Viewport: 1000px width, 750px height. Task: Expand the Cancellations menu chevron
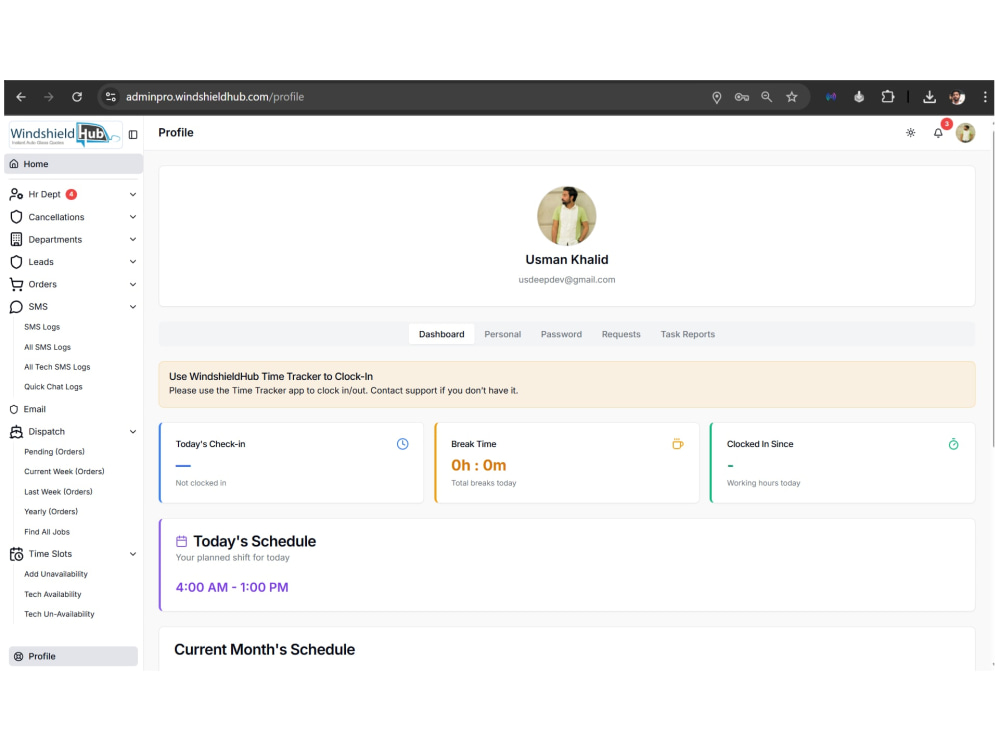pyautogui.click(x=133, y=217)
